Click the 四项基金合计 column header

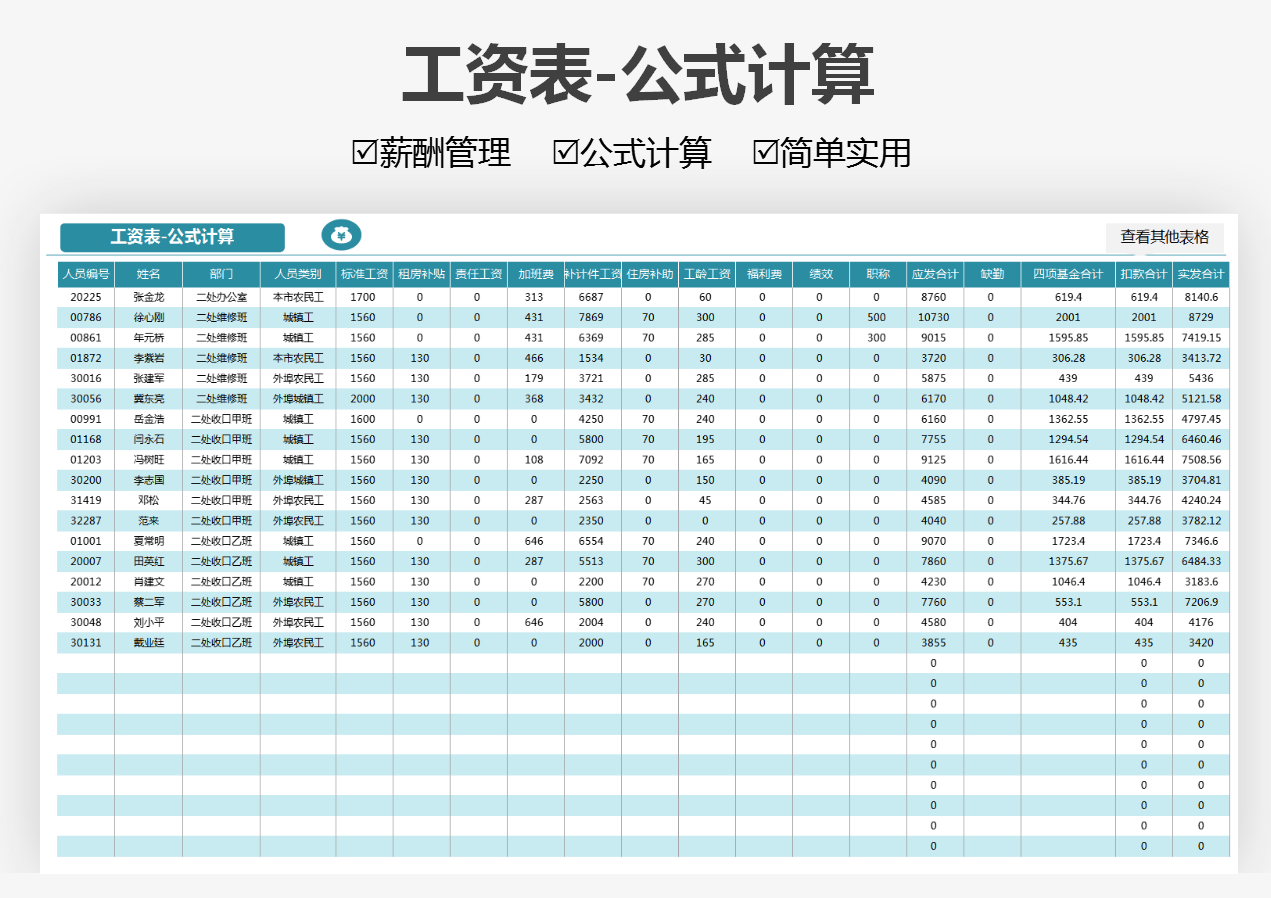(x=1066, y=273)
